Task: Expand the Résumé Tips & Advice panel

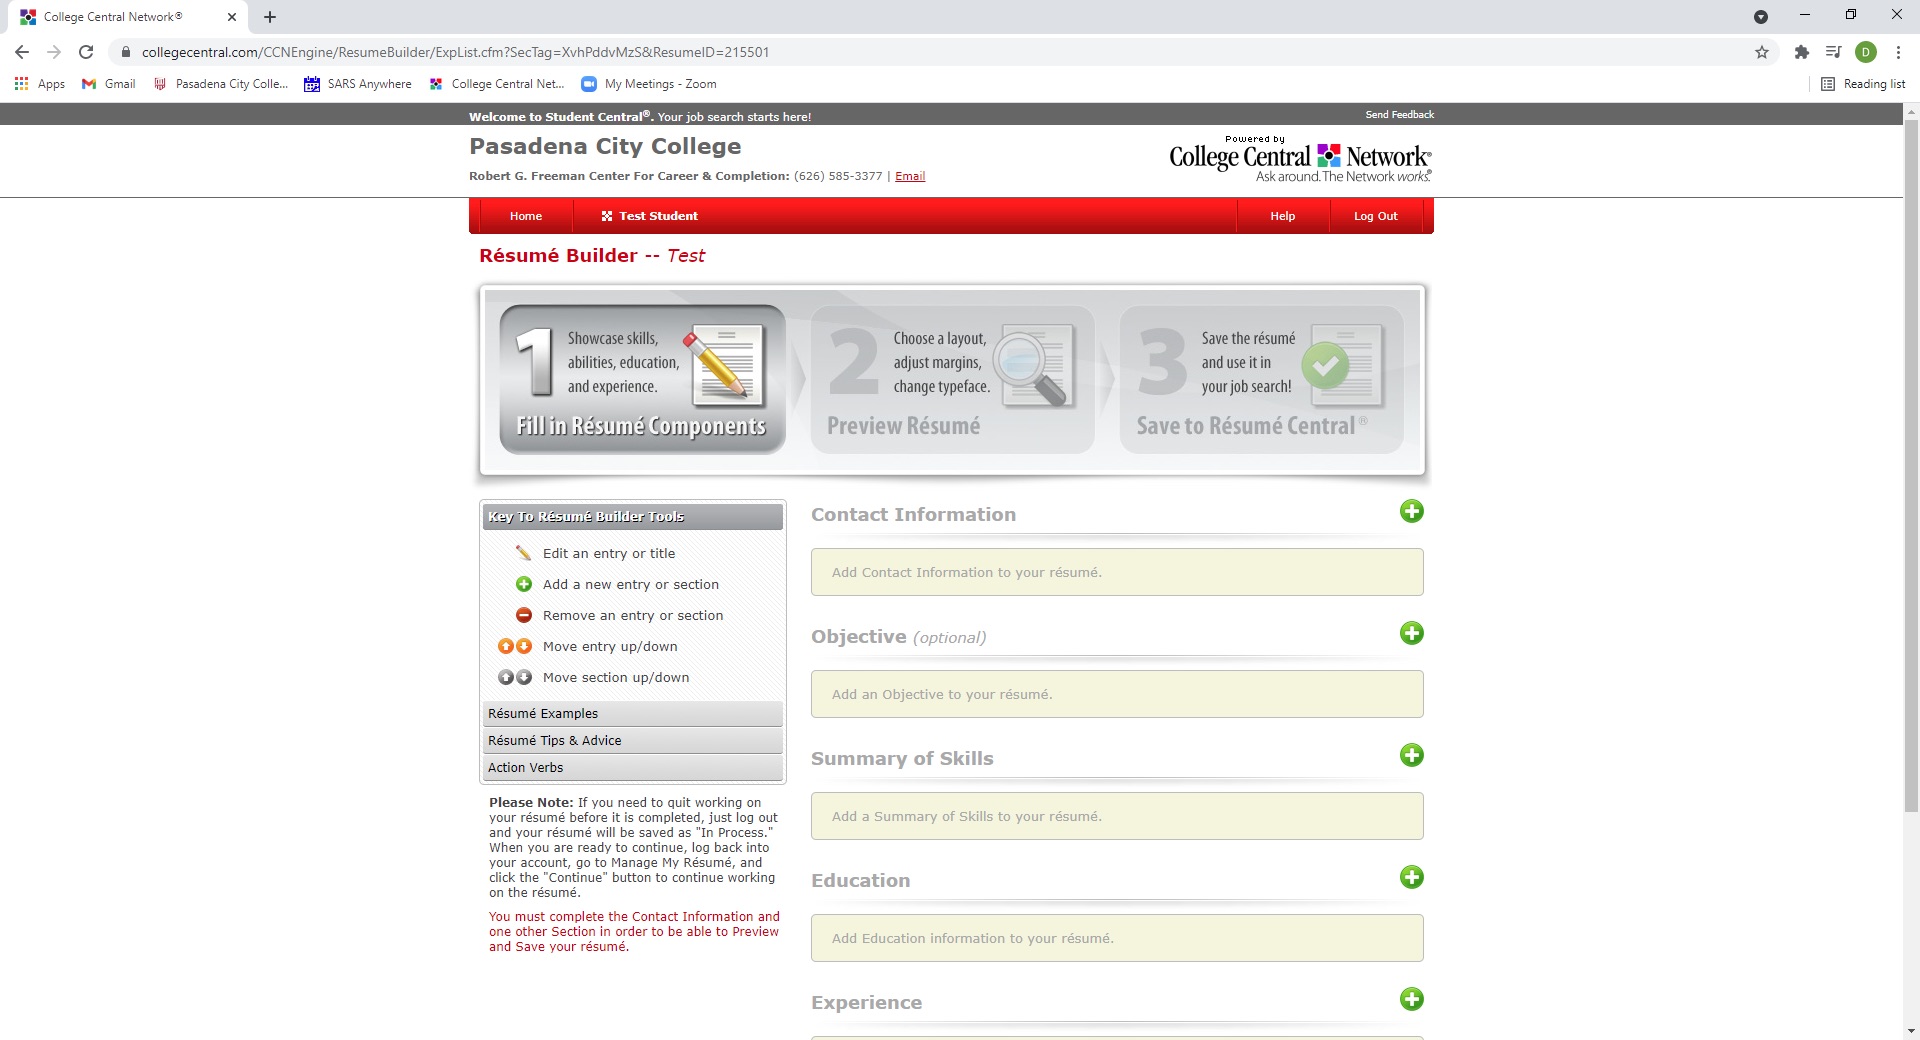Action: tap(633, 740)
